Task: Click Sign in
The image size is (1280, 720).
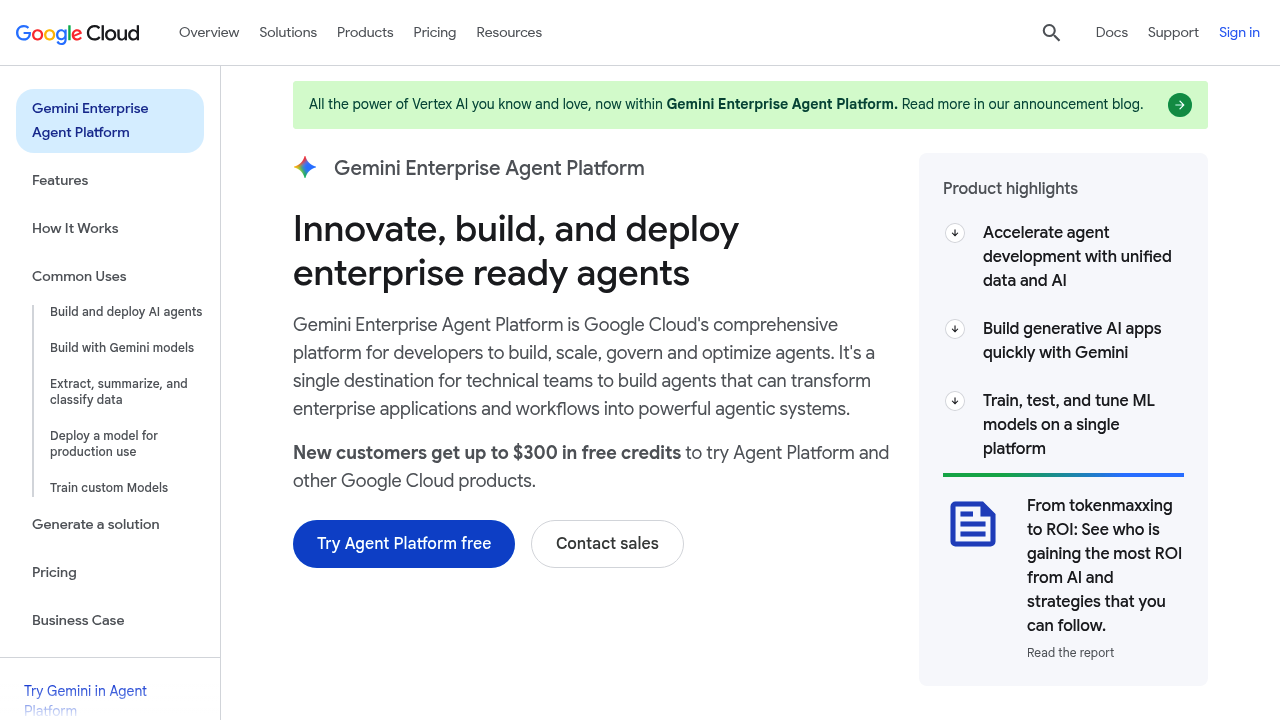Action: [1239, 33]
